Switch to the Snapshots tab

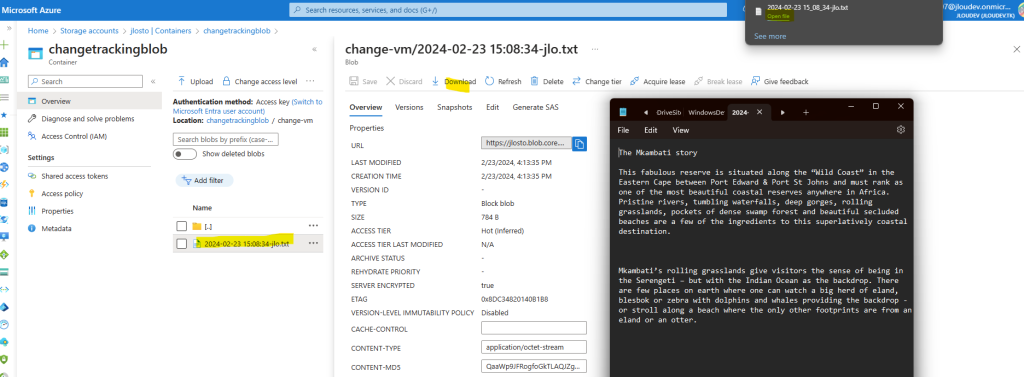[455, 107]
